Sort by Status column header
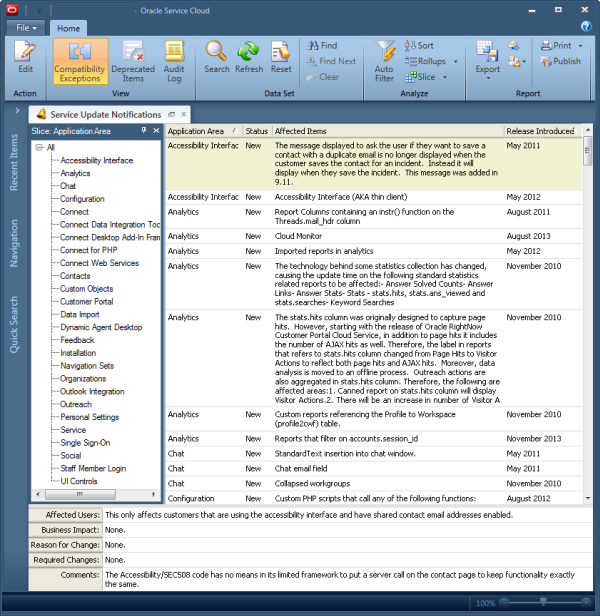This screenshot has width=600, height=616. coord(257,131)
